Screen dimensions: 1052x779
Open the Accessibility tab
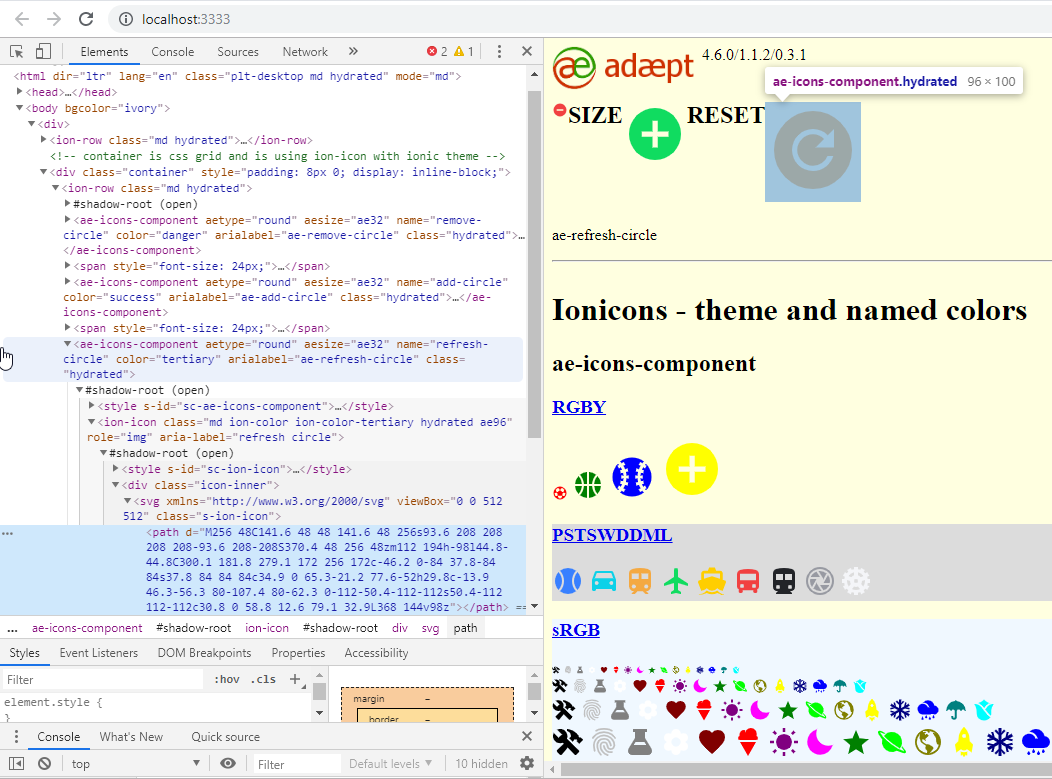(x=376, y=653)
